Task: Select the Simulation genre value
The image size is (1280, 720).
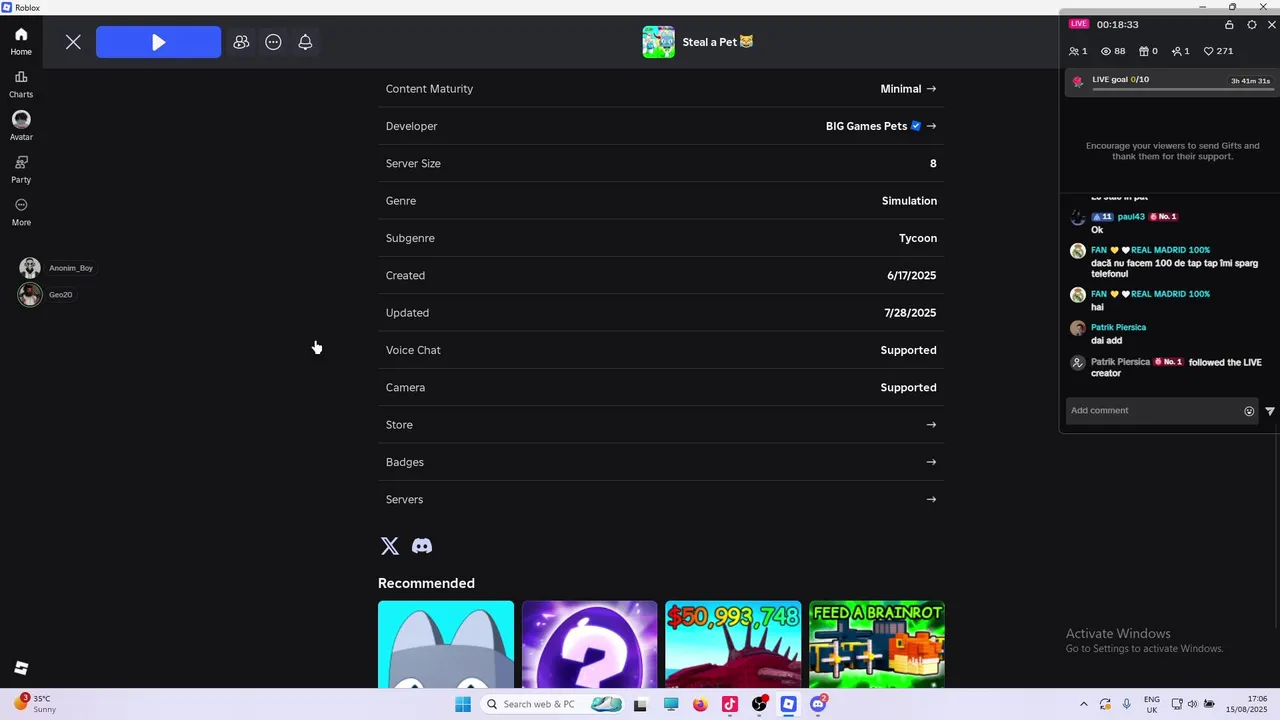Action: [909, 201]
